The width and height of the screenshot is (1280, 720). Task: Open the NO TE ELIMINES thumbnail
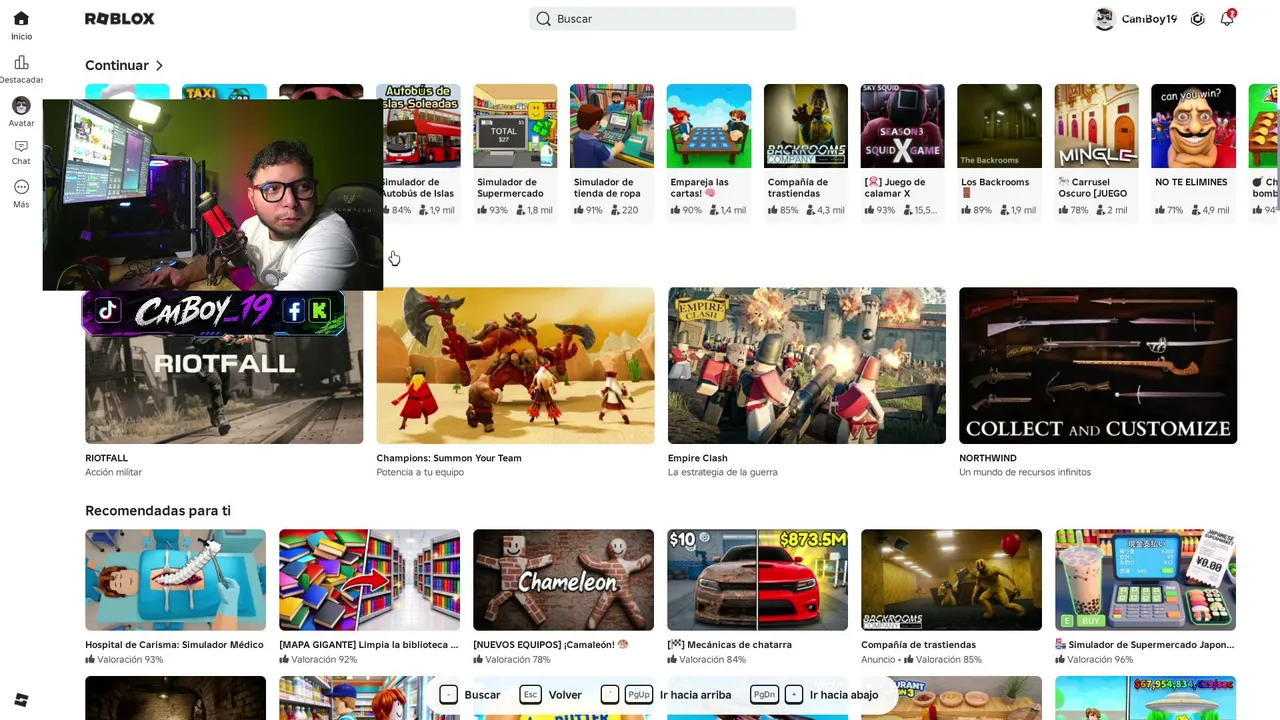tap(1193, 126)
